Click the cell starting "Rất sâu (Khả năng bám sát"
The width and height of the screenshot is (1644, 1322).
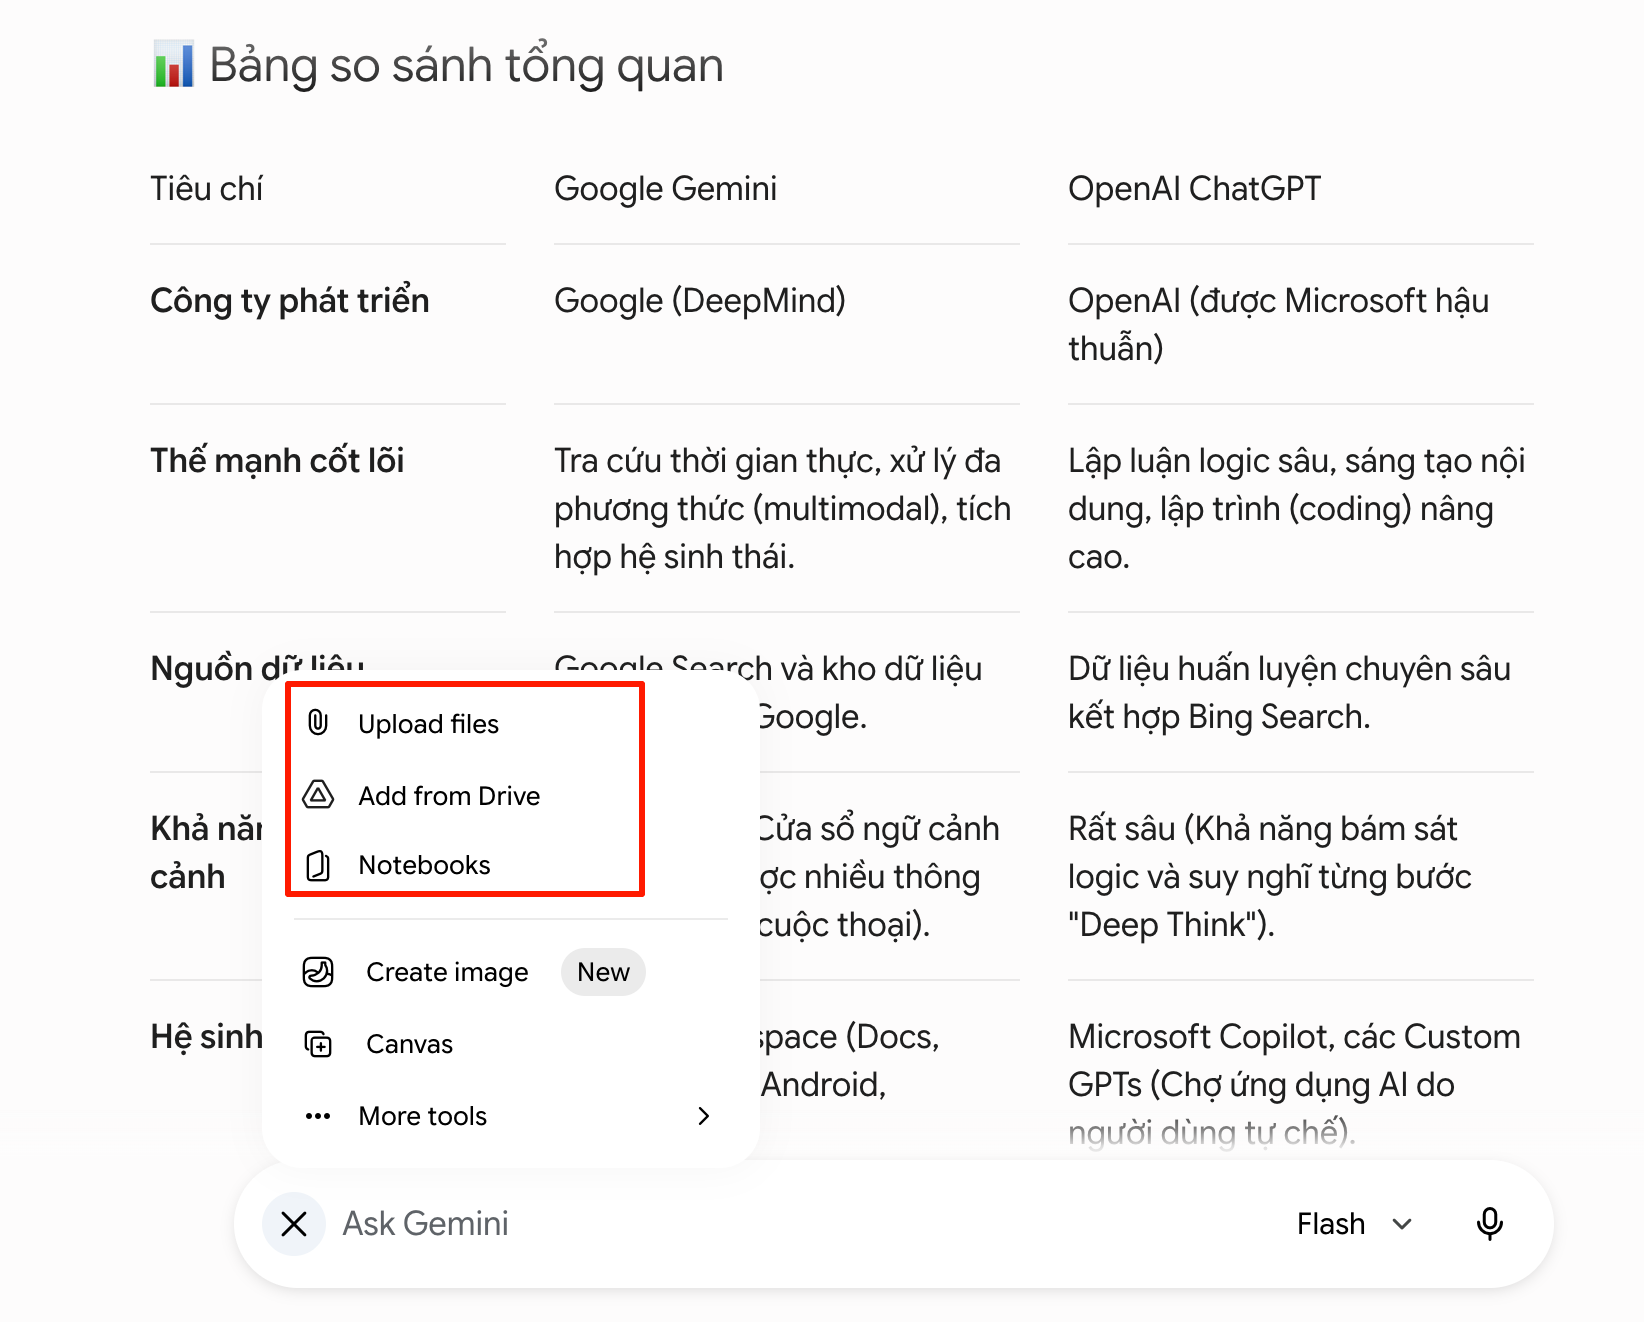pos(1270,877)
